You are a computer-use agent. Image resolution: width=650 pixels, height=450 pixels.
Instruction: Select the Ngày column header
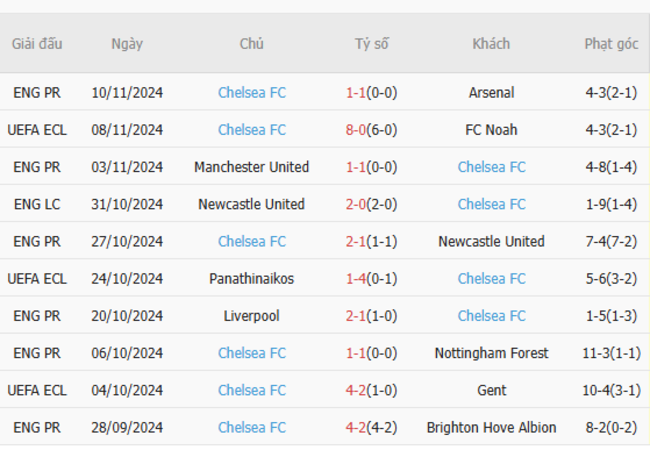pos(127,44)
